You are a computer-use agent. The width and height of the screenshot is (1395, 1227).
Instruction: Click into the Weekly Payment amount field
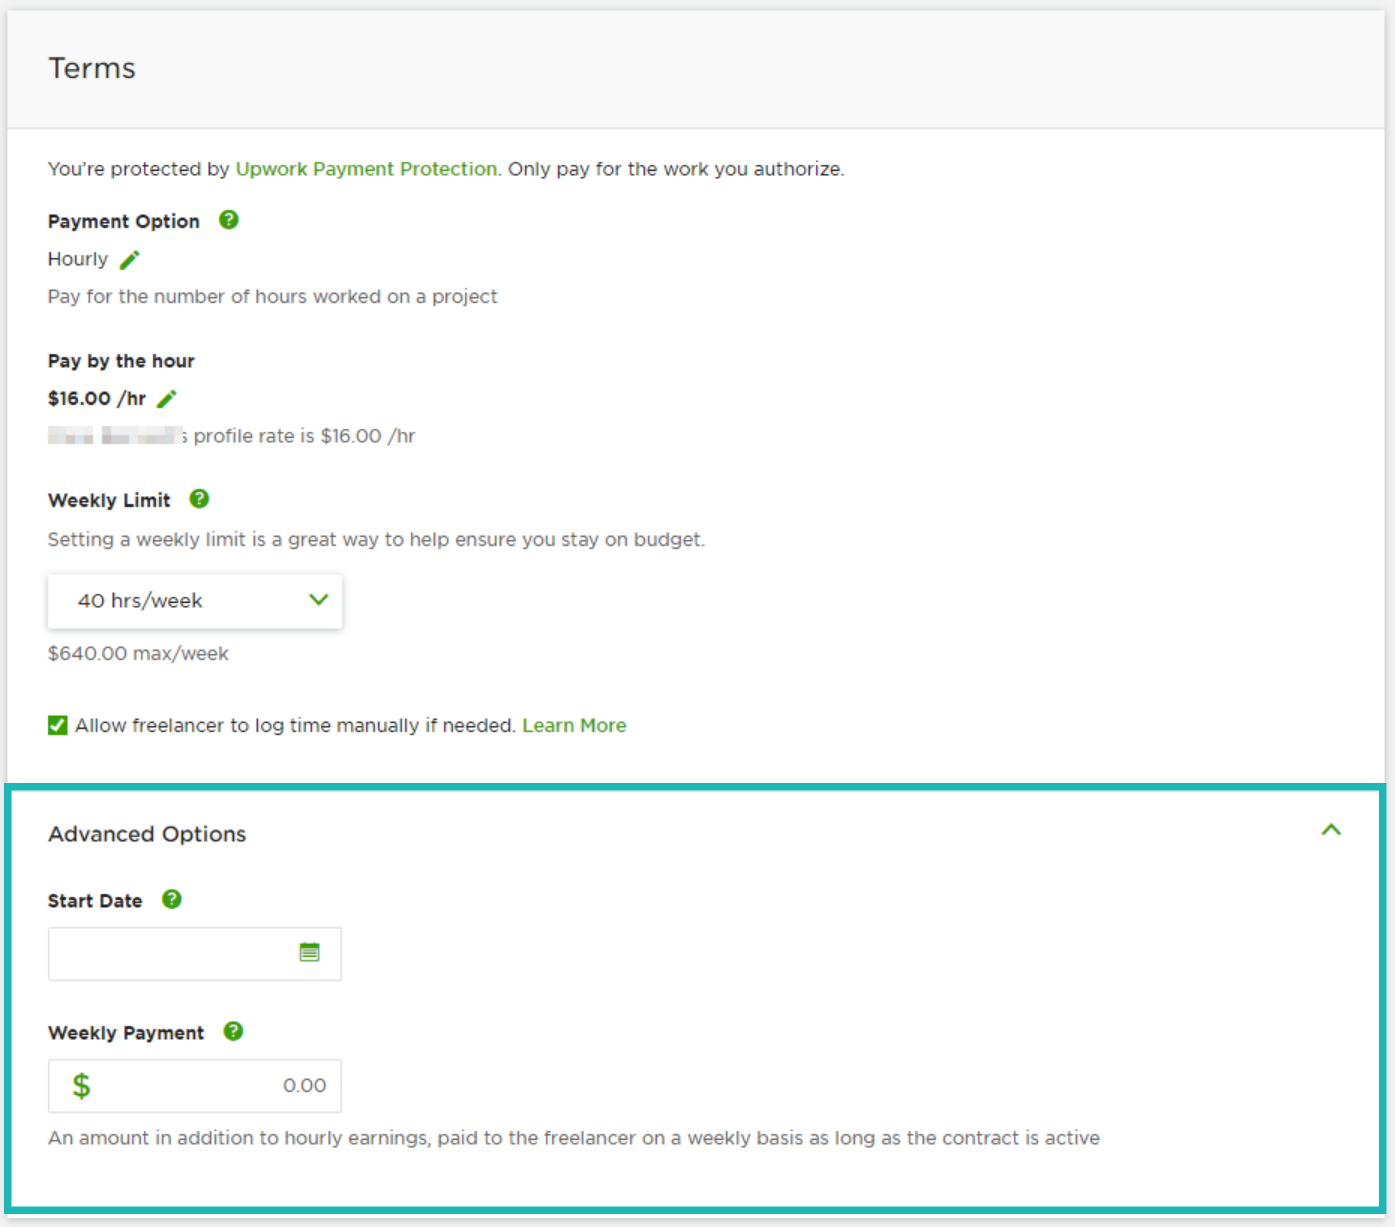click(210, 1086)
